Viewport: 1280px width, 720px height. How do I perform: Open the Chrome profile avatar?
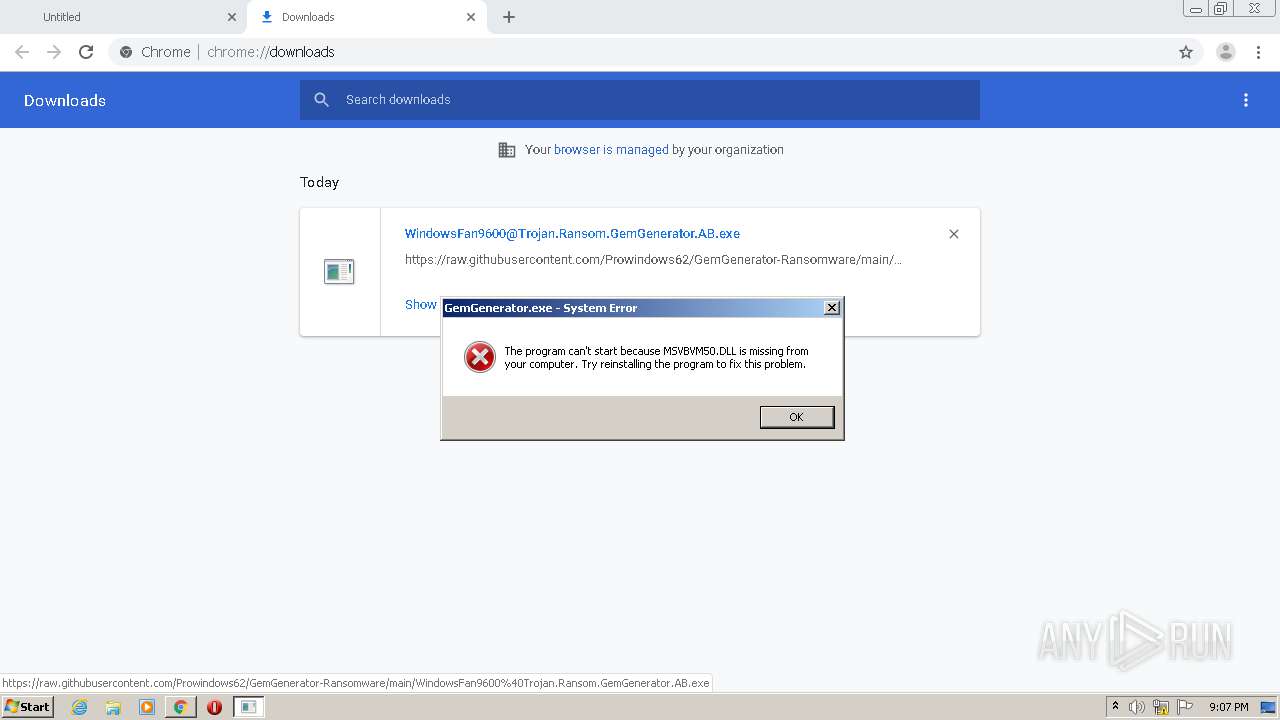(1226, 52)
